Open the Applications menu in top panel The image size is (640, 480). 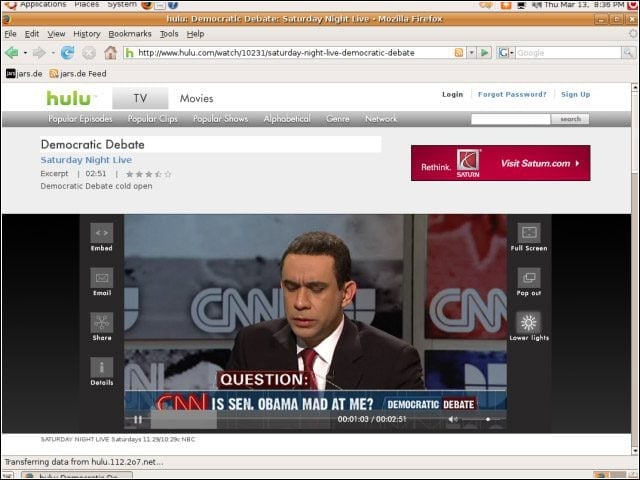43,4
